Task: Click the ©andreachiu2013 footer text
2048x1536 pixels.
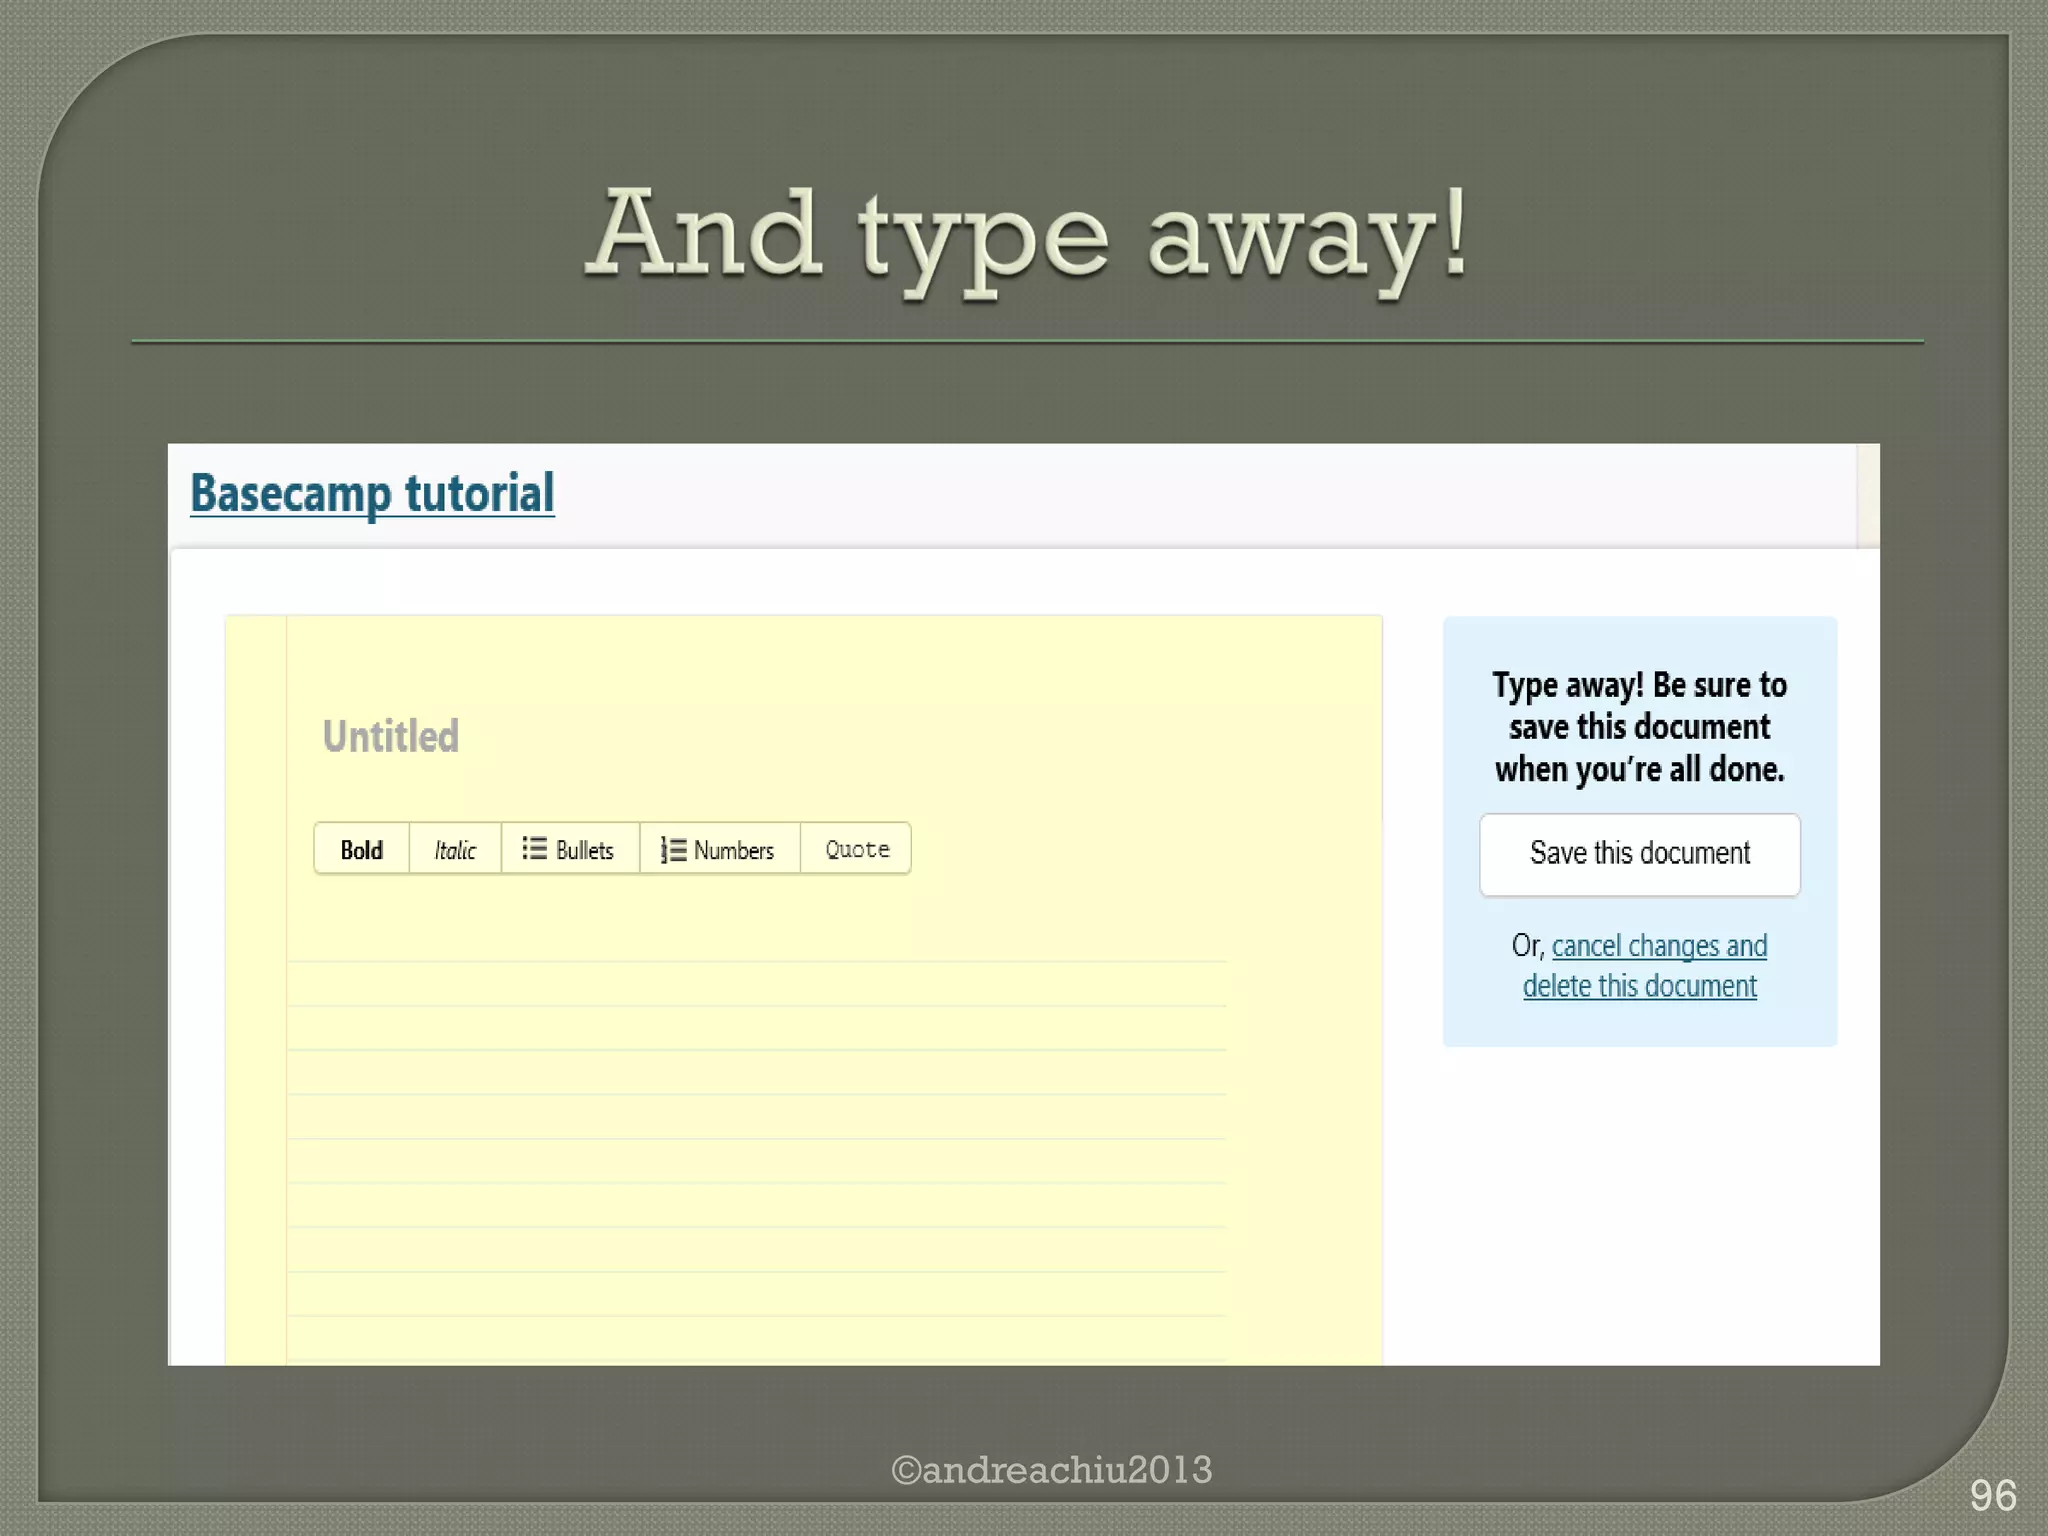Action: [1051, 1470]
